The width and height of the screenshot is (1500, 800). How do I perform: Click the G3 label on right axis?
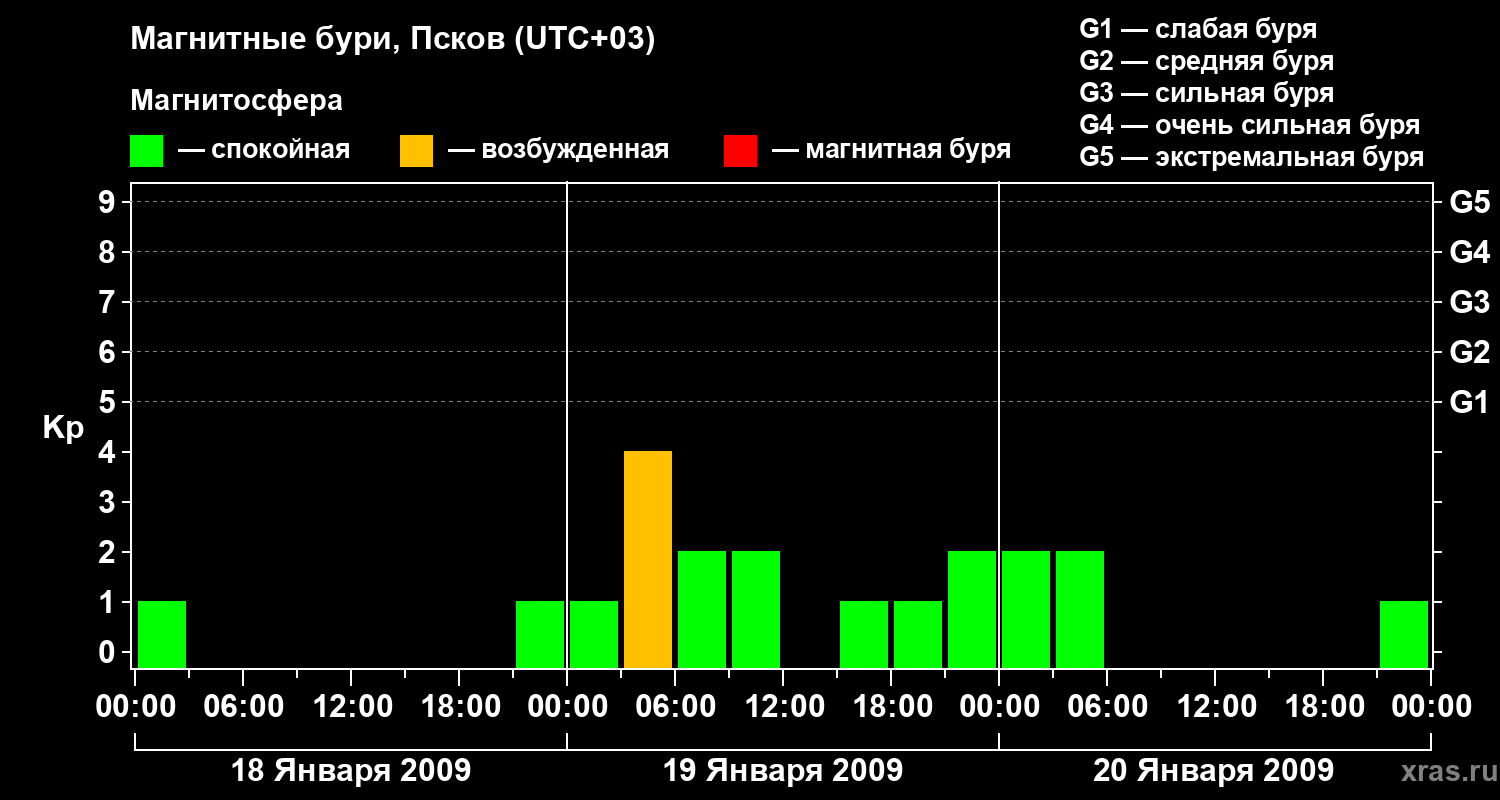(1470, 302)
